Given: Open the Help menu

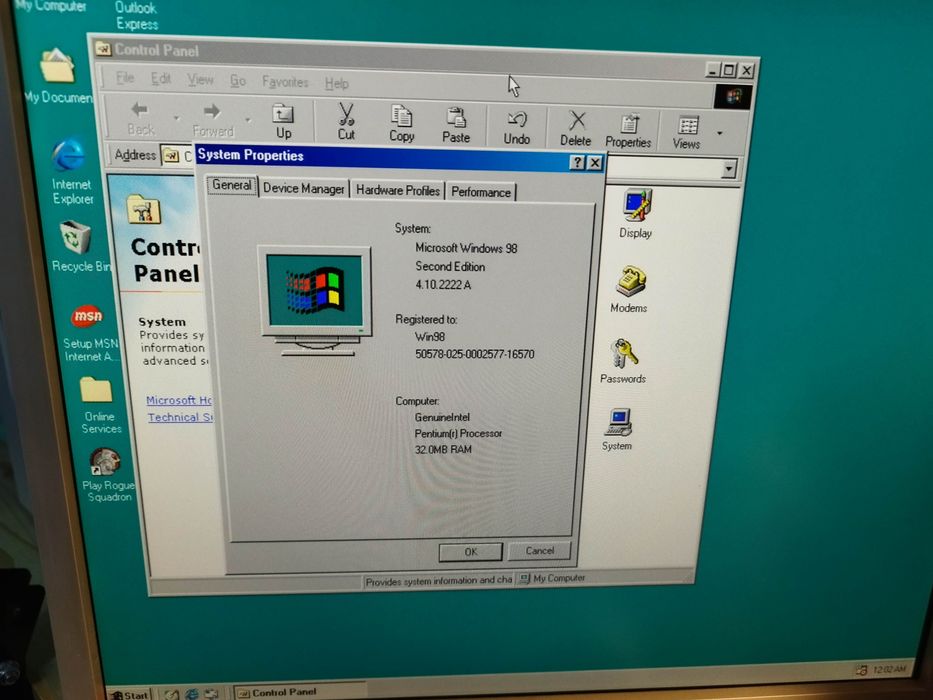Looking at the screenshot, I should coord(337,83).
